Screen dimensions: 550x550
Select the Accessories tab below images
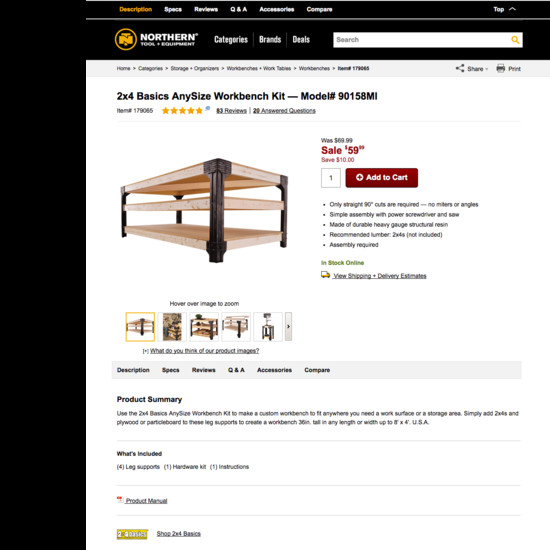pos(274,370)
